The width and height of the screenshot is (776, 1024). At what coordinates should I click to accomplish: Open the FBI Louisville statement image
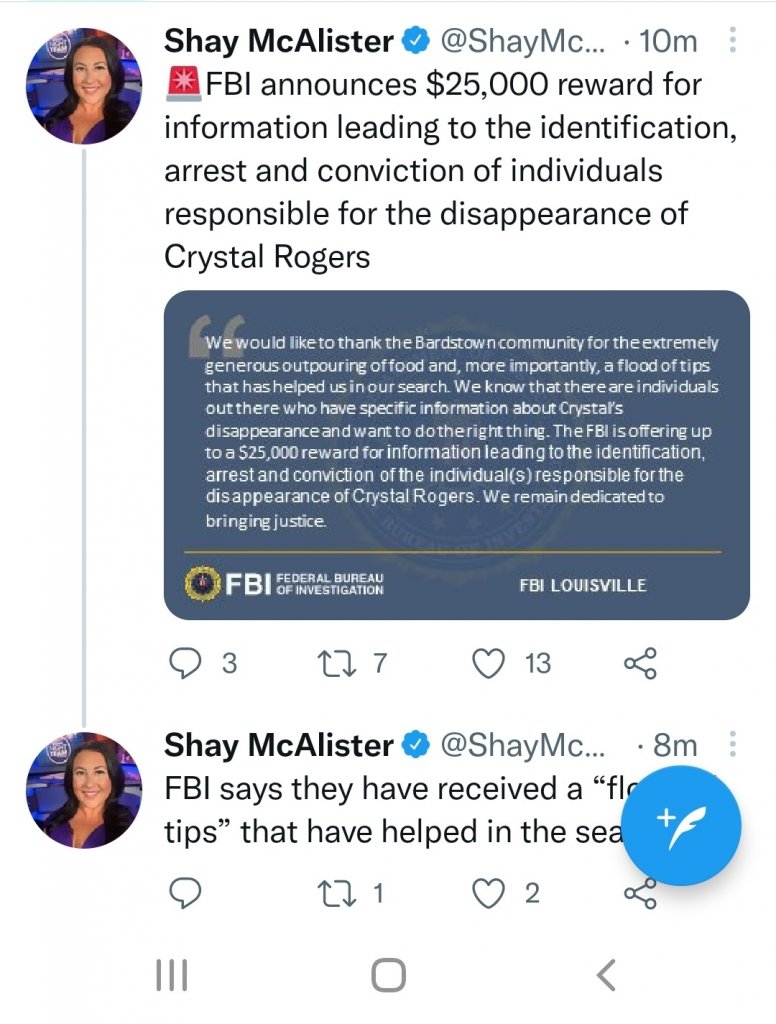point(456,455)
